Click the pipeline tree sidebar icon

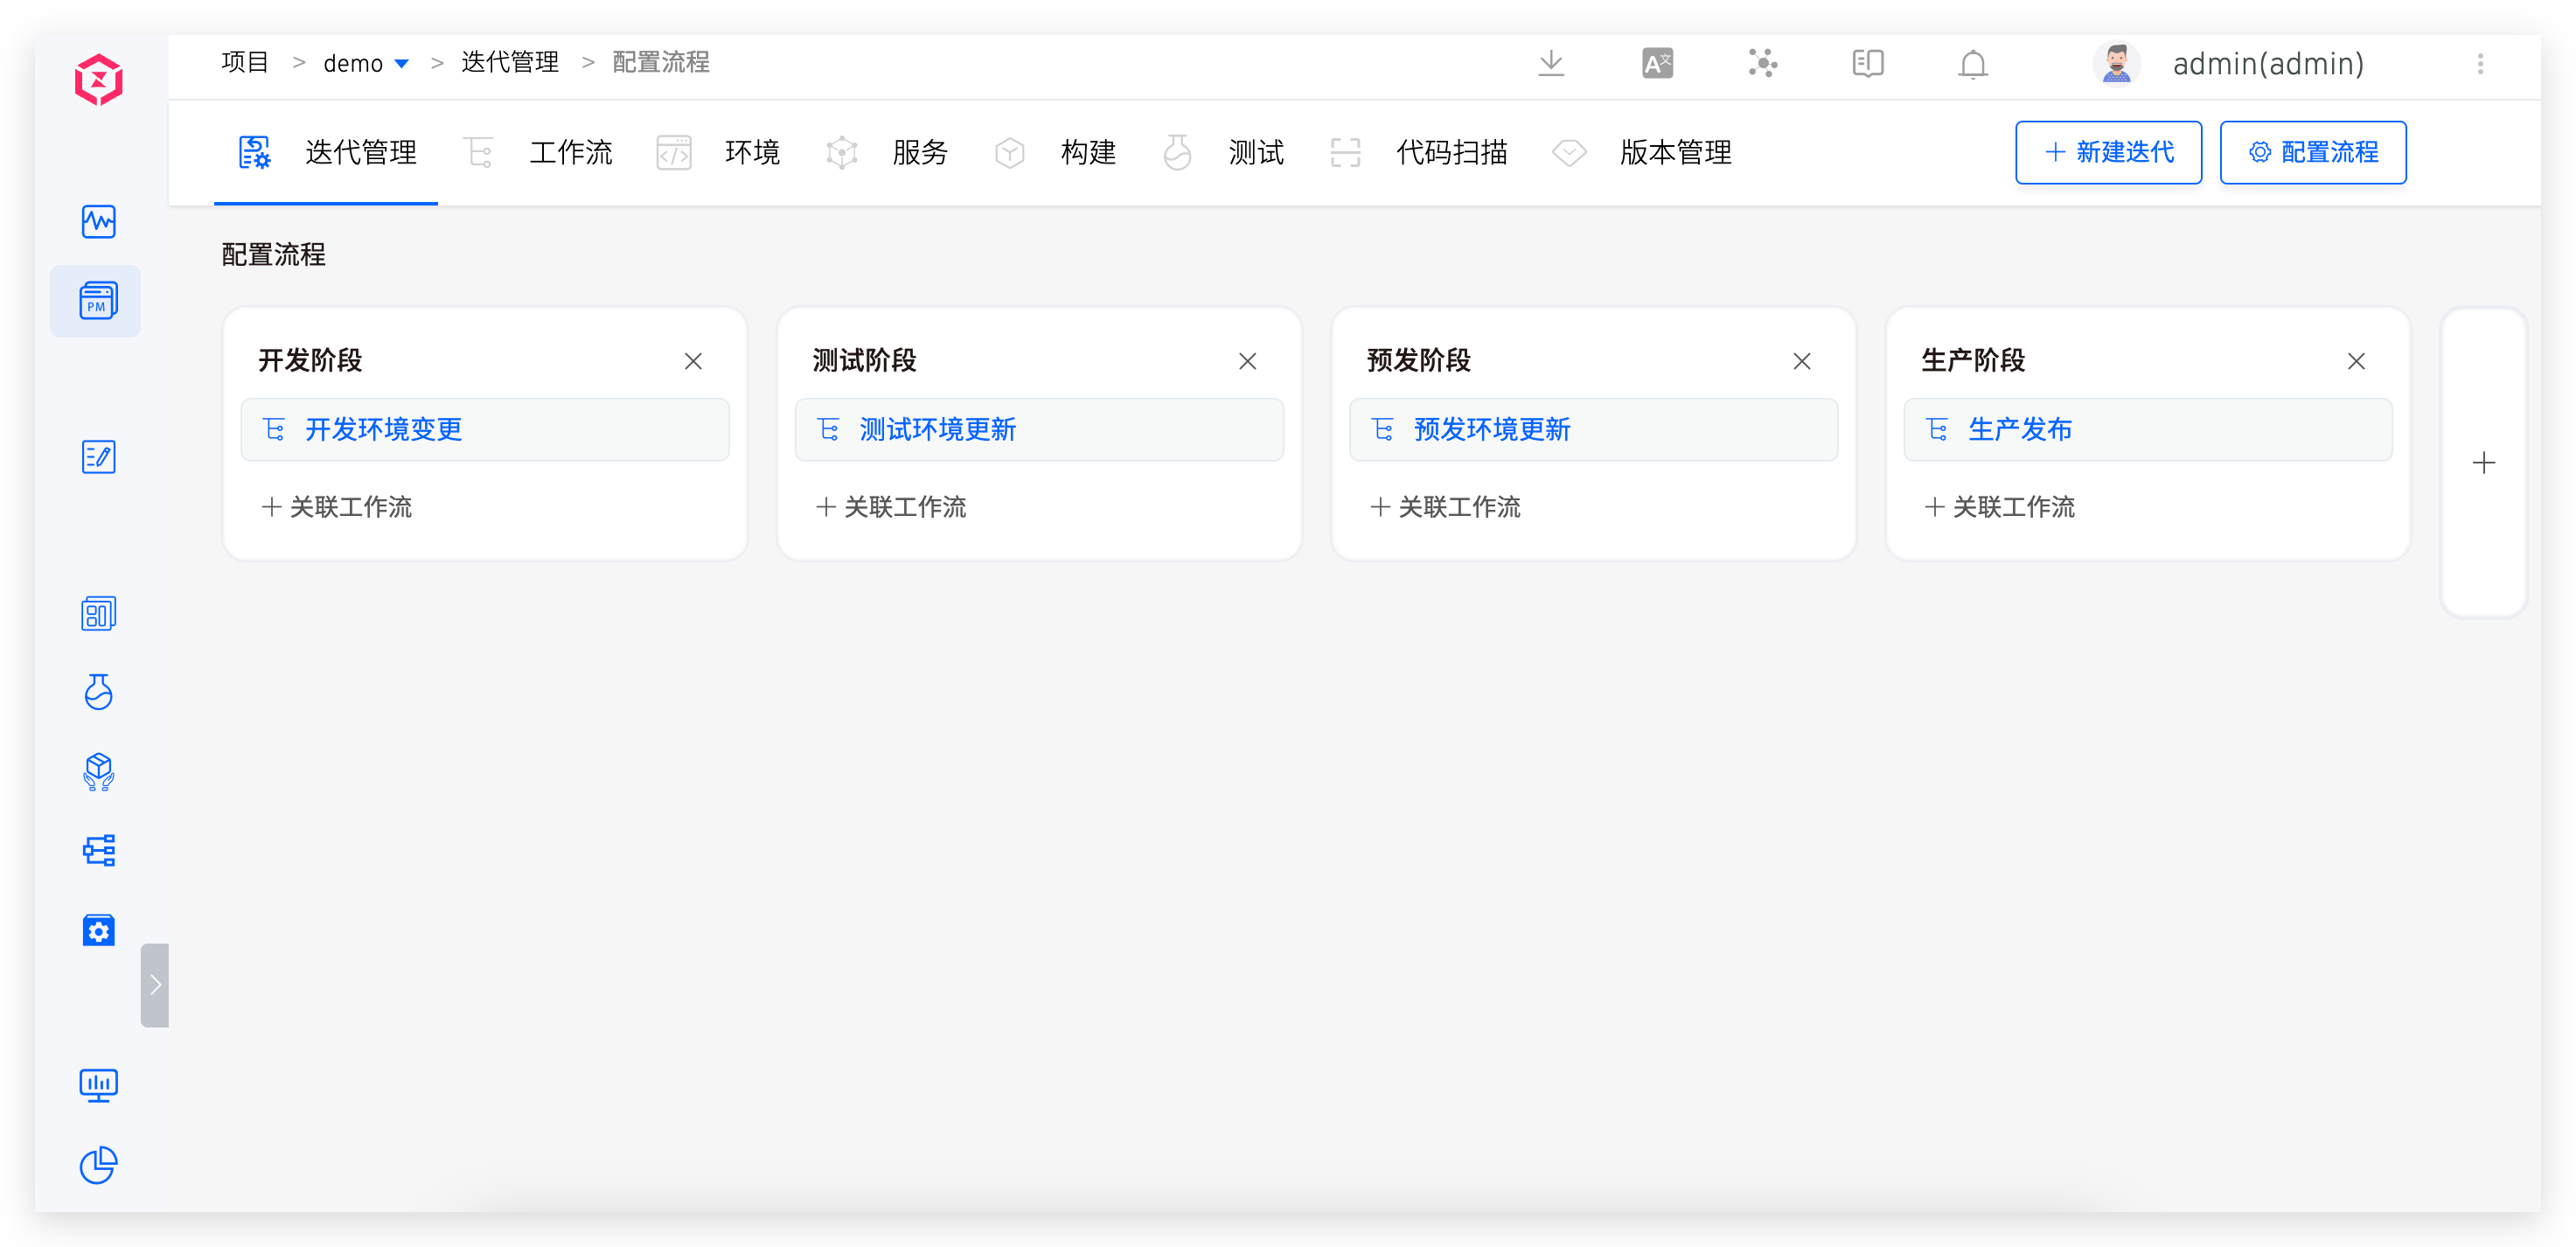[98, 850]
